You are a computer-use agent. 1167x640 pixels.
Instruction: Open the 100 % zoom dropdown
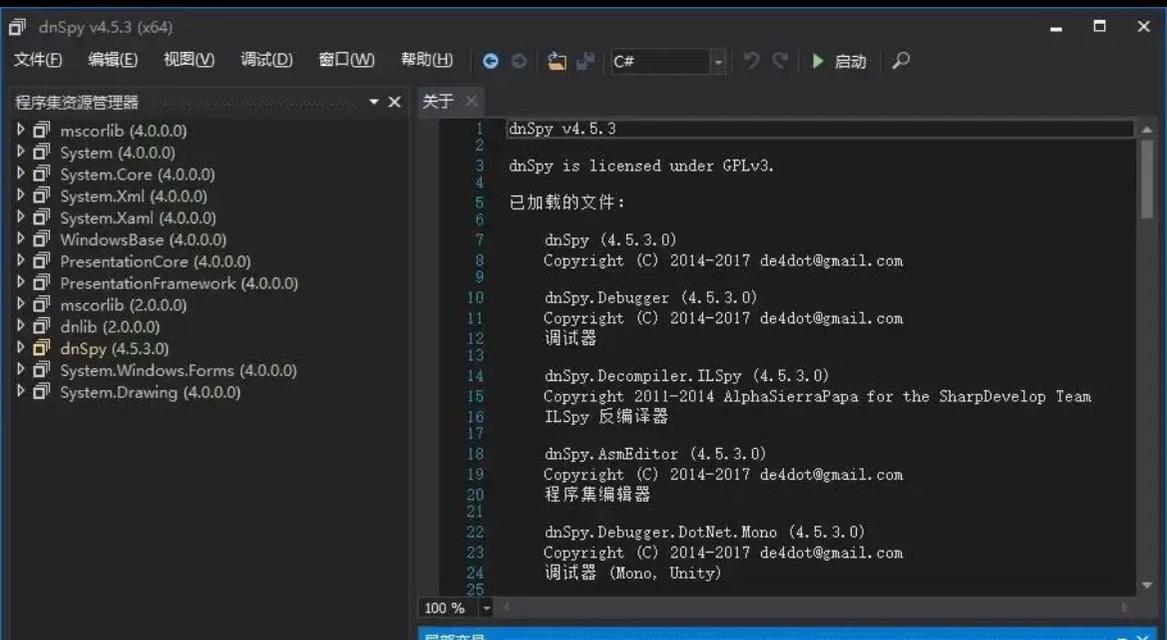486,608
